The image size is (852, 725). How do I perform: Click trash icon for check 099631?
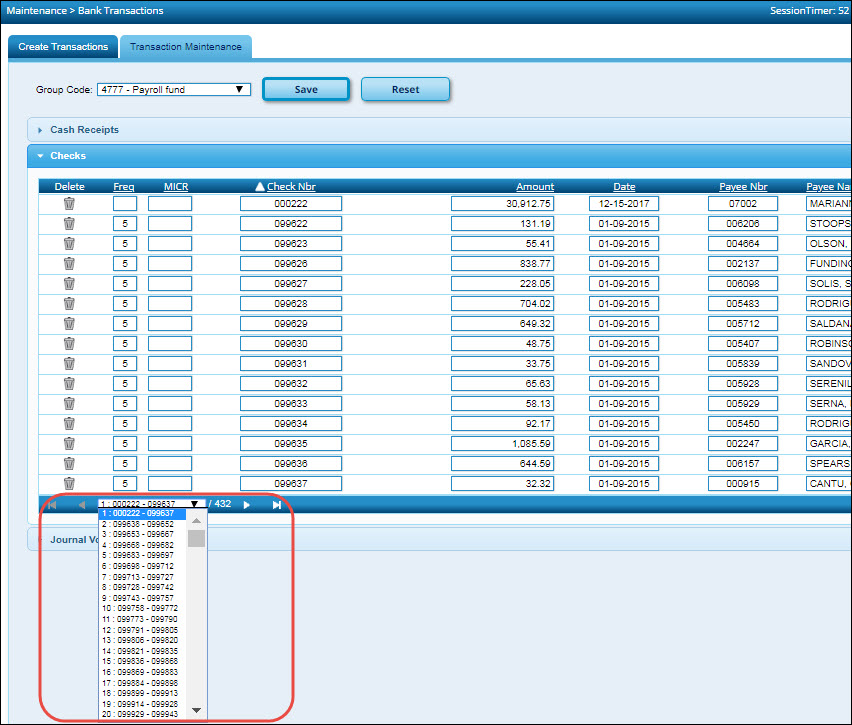(69, 363)
